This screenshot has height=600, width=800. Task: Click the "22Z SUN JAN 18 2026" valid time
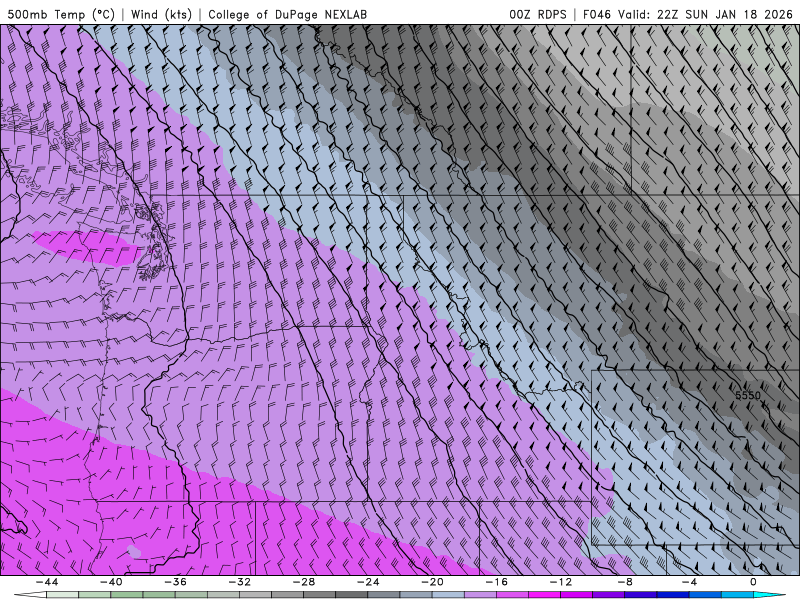tap(724, 14)
